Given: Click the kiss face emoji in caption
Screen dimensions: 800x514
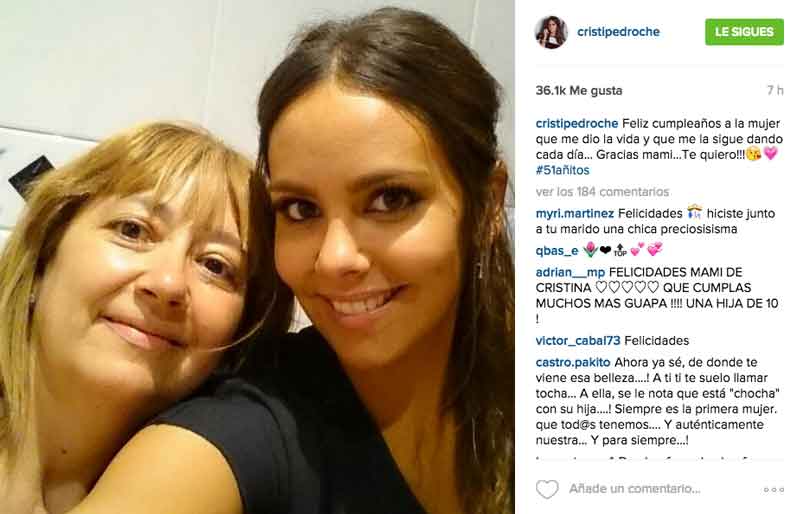Looking at the screenshot, I should tap(753, 154).
